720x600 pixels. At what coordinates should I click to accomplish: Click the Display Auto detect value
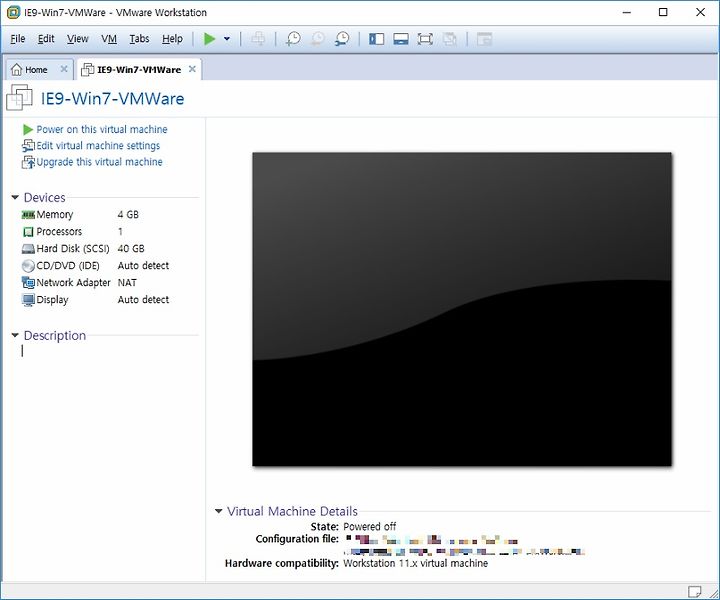point(143,299)
